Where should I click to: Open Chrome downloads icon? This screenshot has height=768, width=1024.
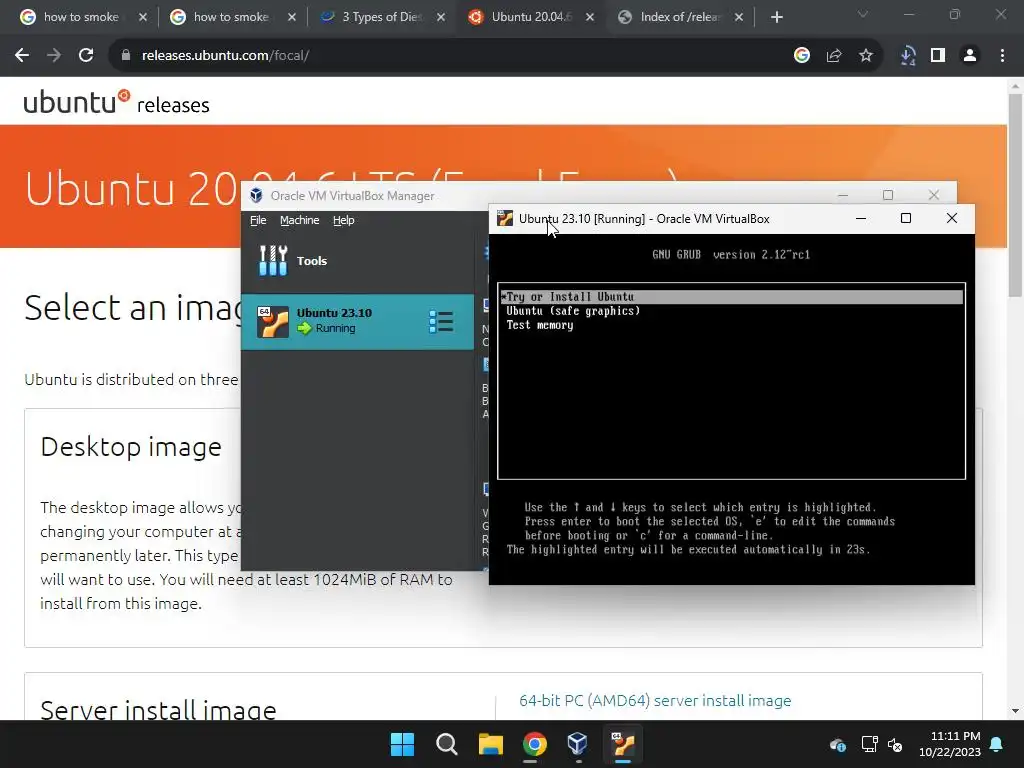(x=908, y=56)
